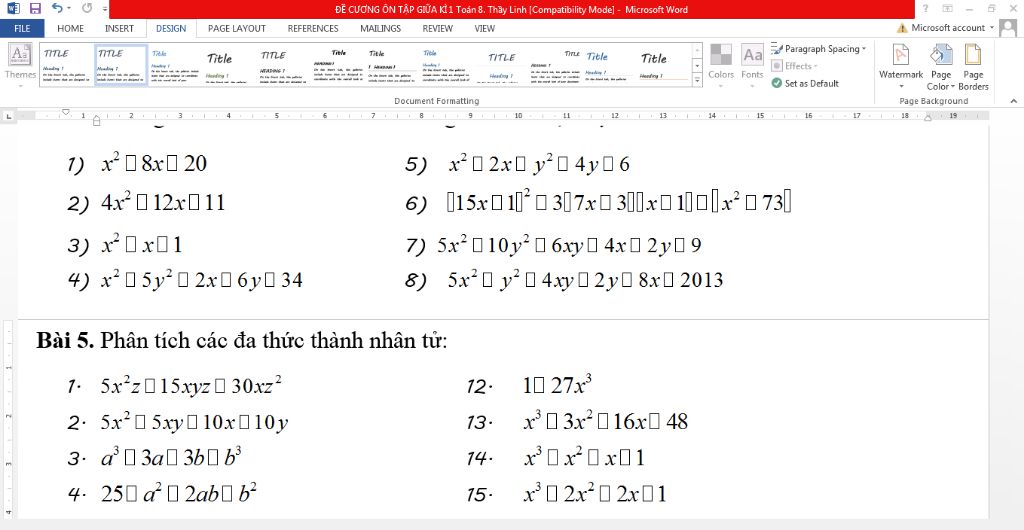Click the item '1 27x³' numbered 12
Image resolution: width=1024 pixels, height=530 pixels.
click(x=557, y=386)
